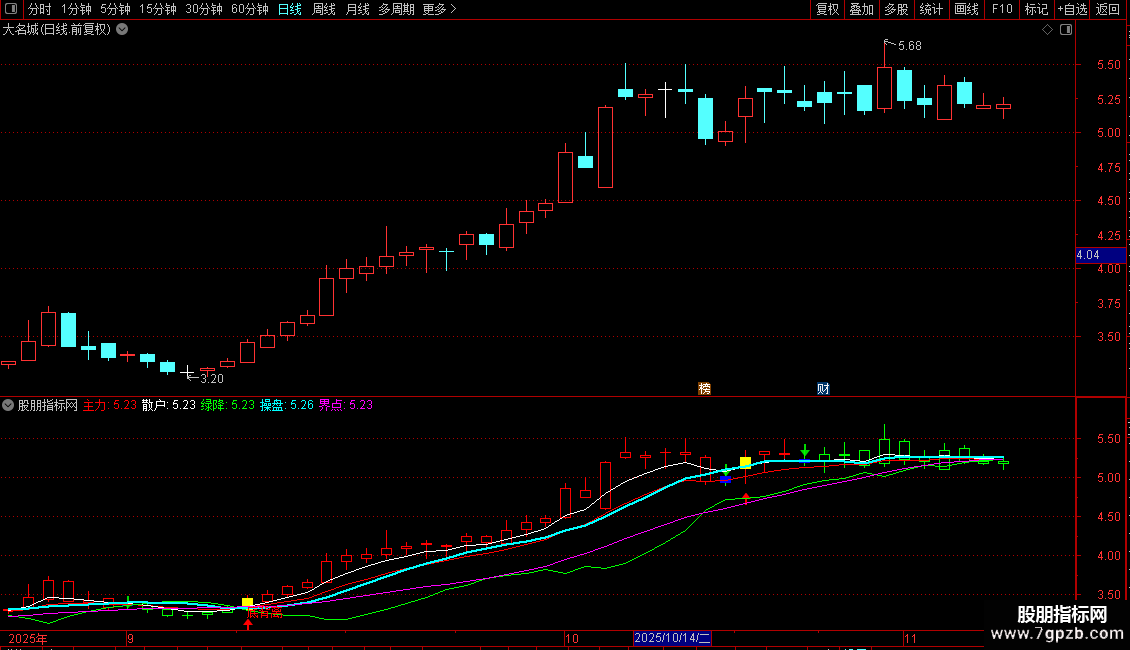Switch to 15分钟 period

[158, 9]
